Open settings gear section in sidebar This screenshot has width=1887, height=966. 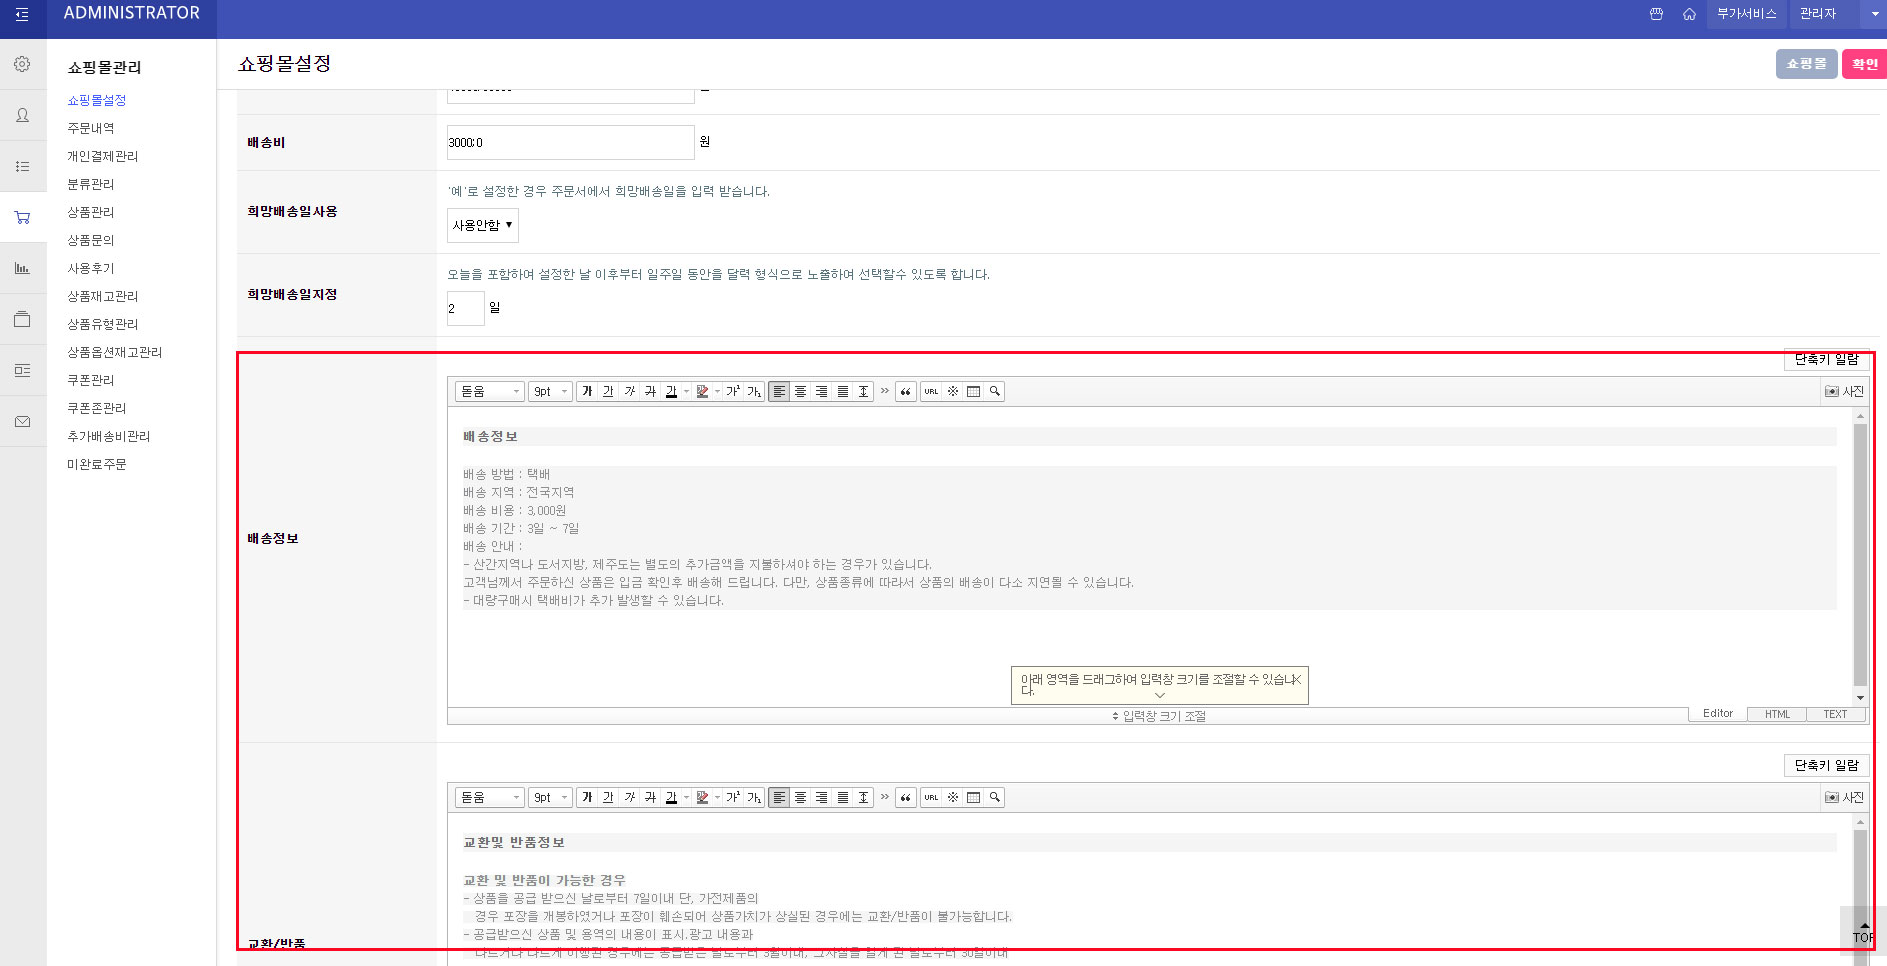point(22,64)
